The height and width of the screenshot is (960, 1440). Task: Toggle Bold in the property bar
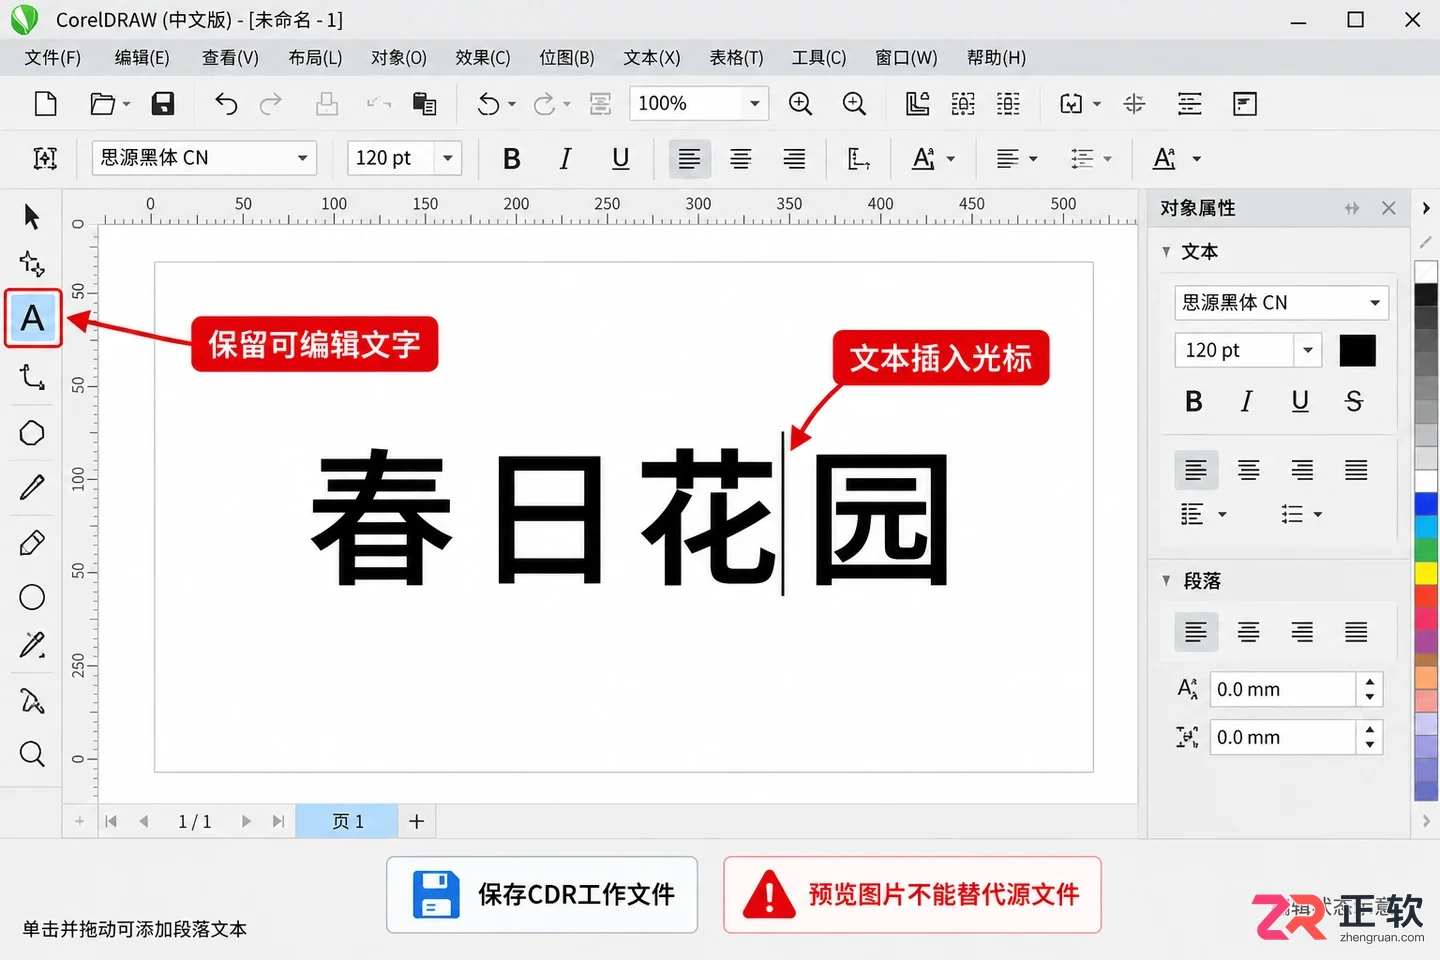(x=512, y=158)
